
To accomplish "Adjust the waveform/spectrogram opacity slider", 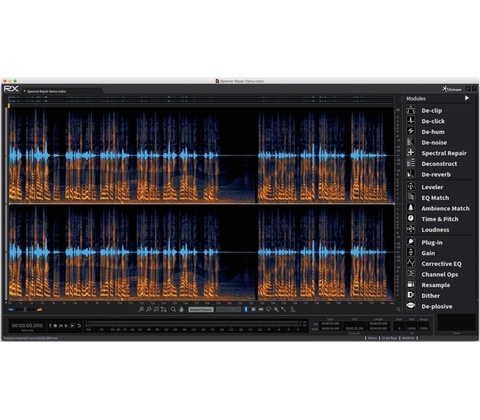I will [x=25, y=310].
